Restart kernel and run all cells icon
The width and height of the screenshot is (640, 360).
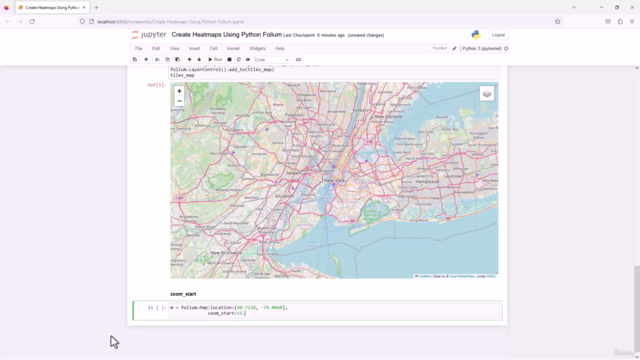tap(248, 60)
